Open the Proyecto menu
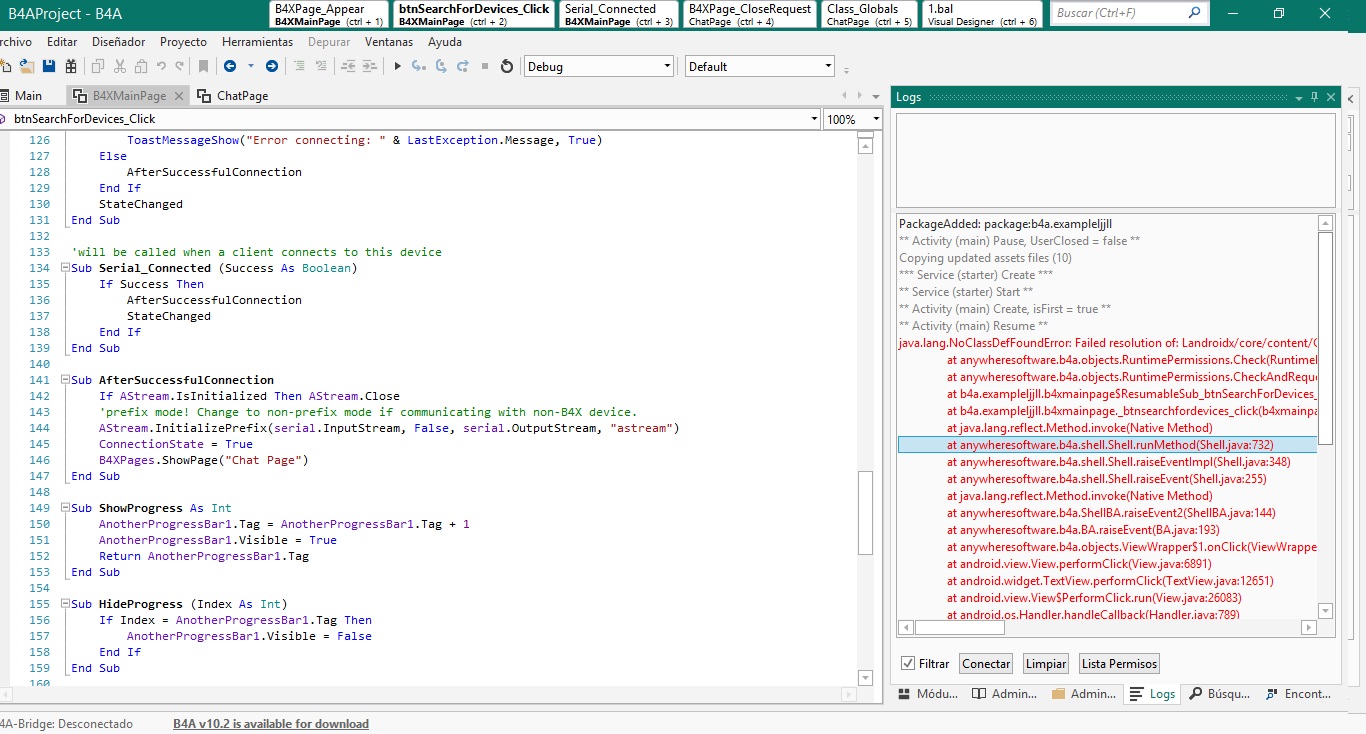The height and width of the screenshot is (734, 1366). tap(183, 42)
